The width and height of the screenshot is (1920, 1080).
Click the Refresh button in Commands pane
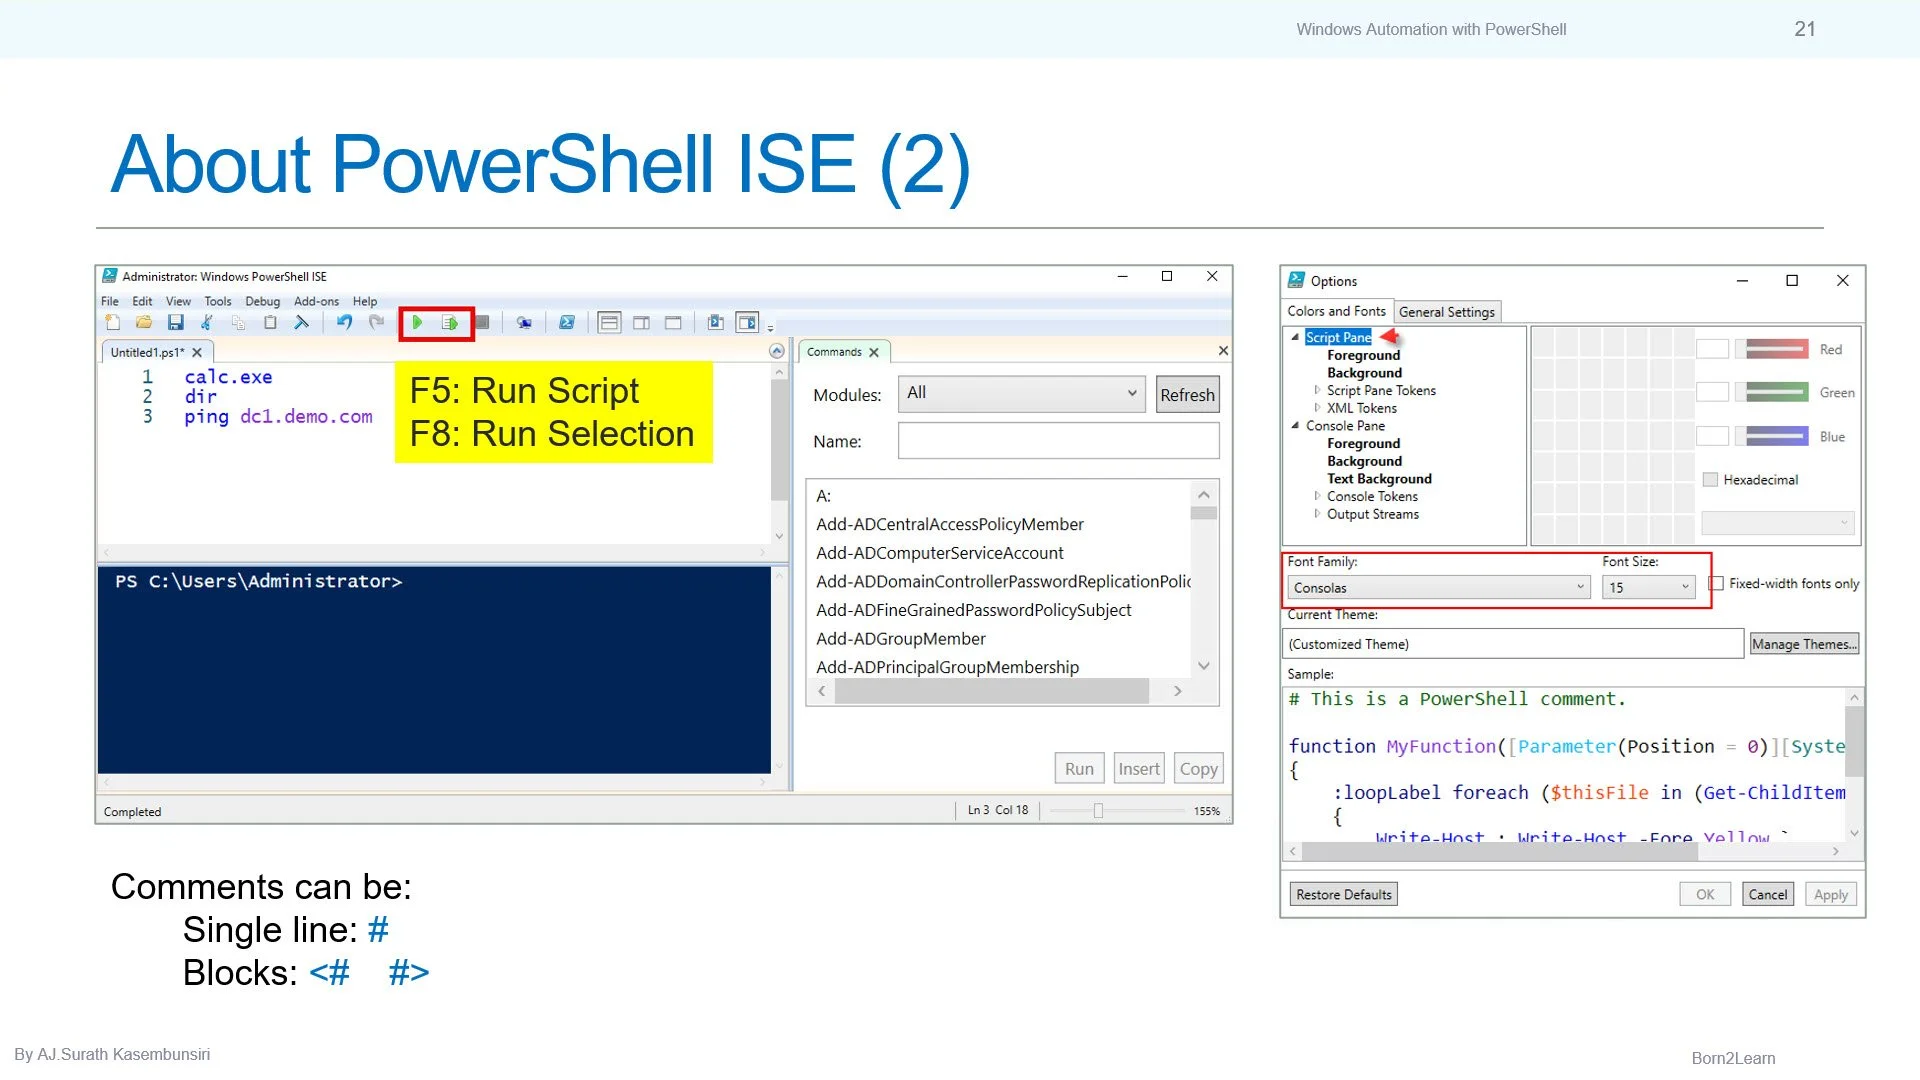(1187, 395)
